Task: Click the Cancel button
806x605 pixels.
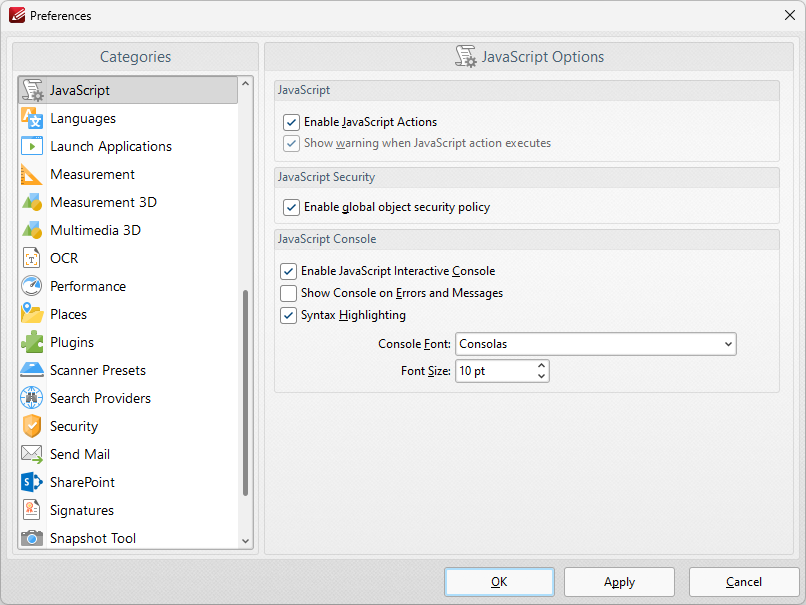Action: tap(744, 582)
